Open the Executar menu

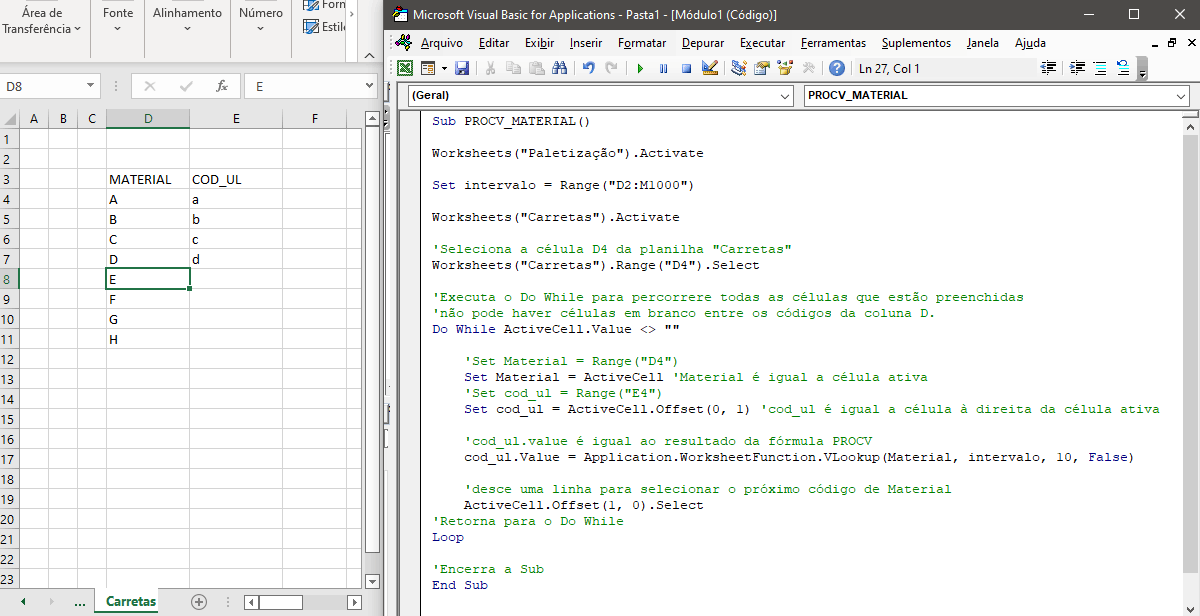[x=762, y=43]
